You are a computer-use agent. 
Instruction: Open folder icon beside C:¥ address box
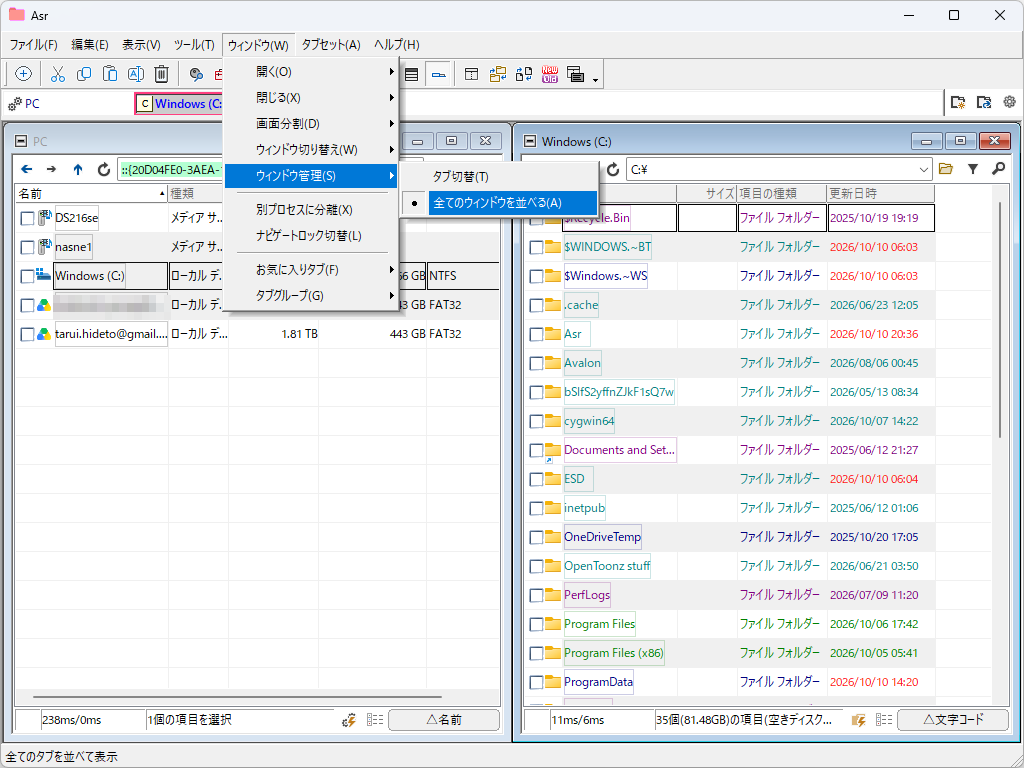point(946,169)
